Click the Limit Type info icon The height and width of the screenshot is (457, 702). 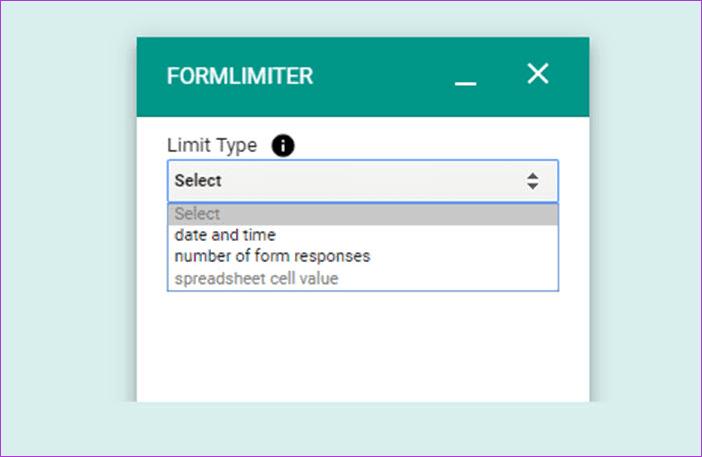click(283, 145)
